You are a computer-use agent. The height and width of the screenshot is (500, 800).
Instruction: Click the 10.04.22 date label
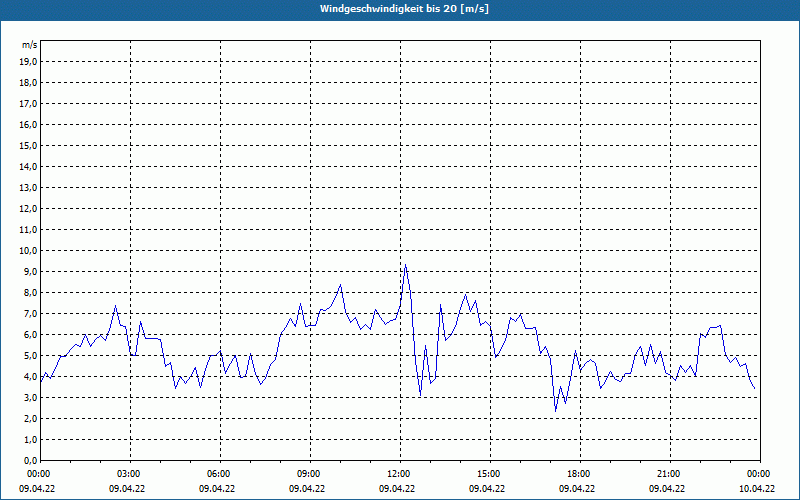pyautogui.click(x=757, y=489)
